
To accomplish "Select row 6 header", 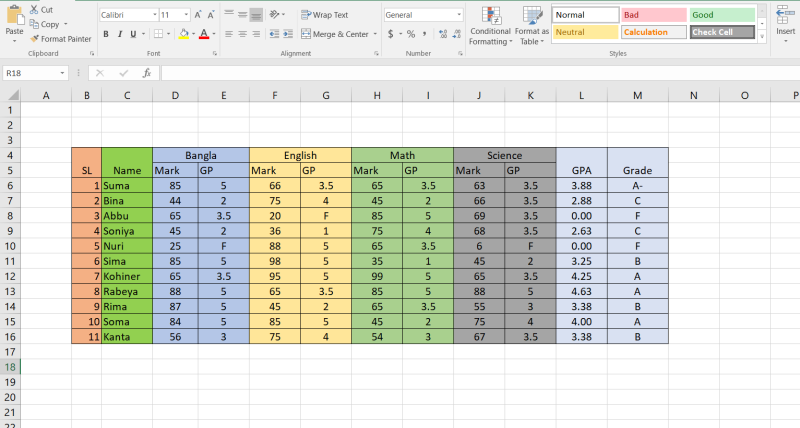I will pyautogui.click(x=10, y=186).
